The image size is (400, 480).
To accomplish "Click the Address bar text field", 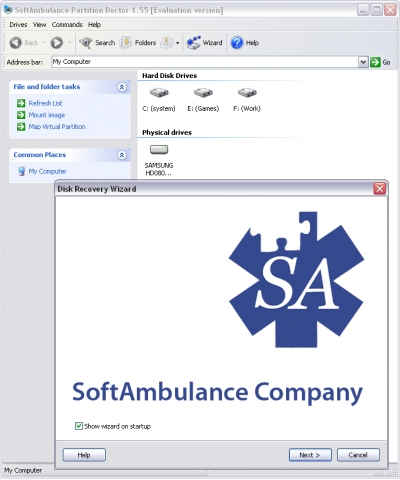I will click(x=205, y=62).
